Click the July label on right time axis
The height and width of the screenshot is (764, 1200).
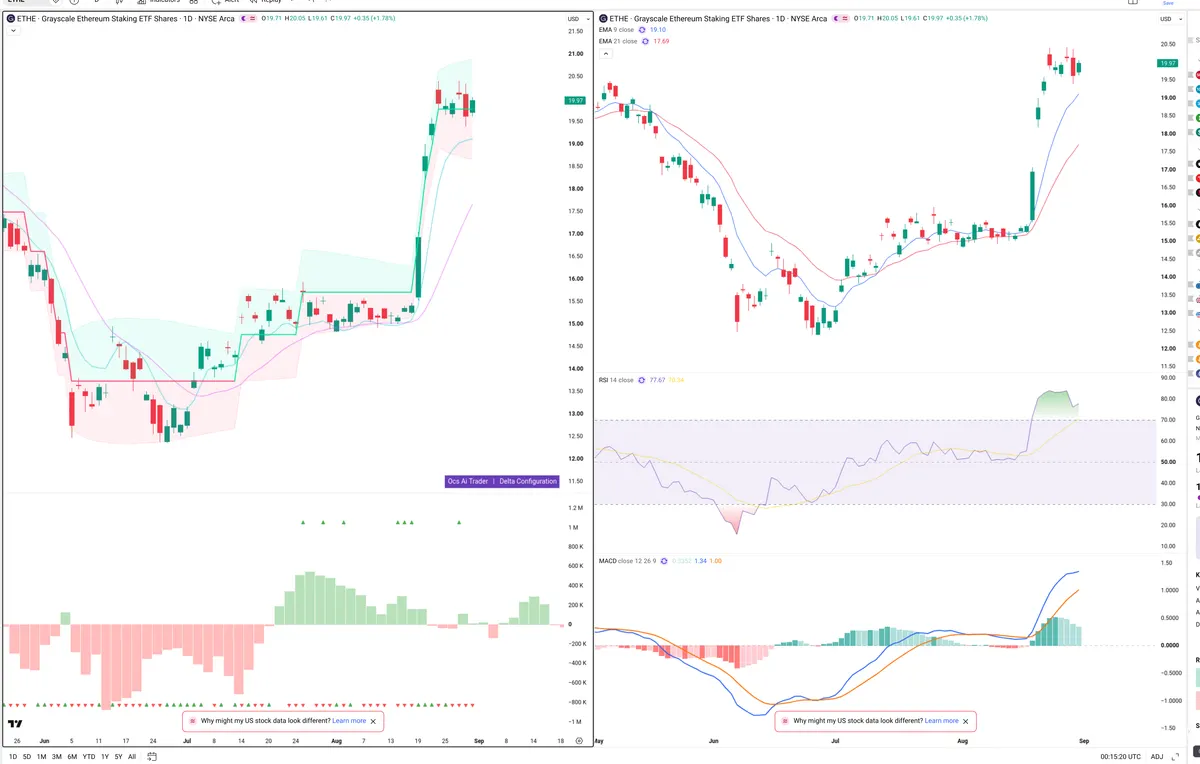[835, 741]
